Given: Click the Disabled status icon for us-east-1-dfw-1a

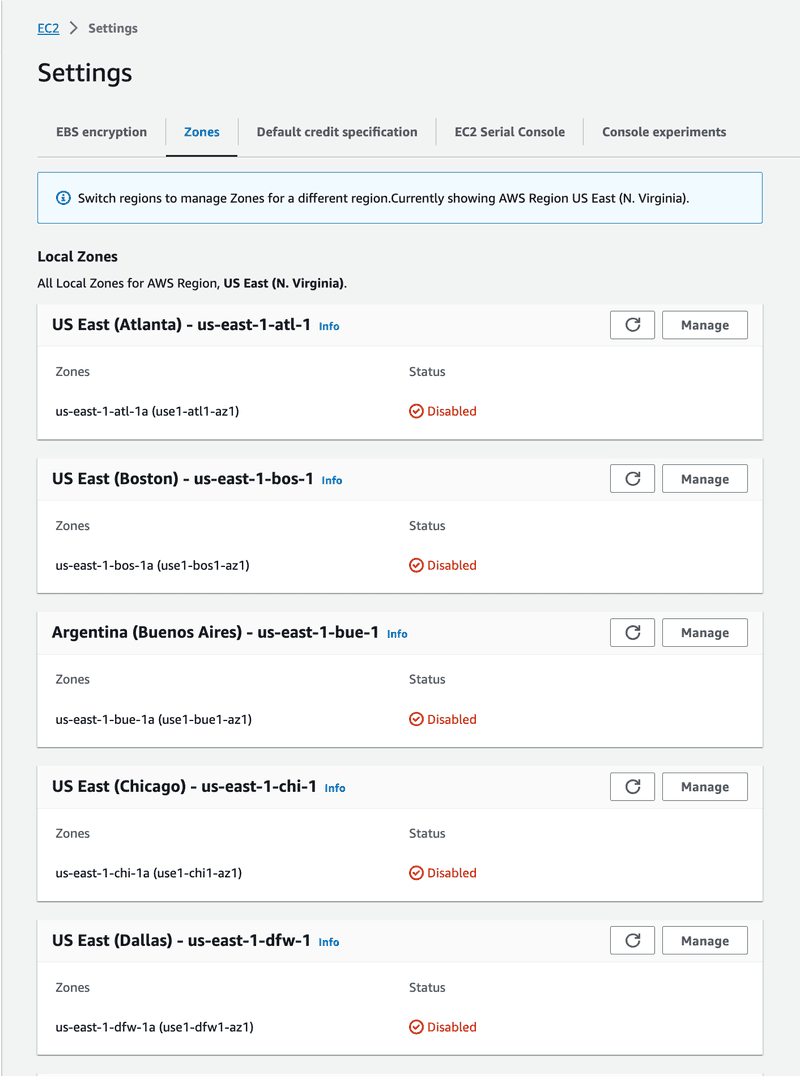Looking at the screenshot, I should [416, 1027].
